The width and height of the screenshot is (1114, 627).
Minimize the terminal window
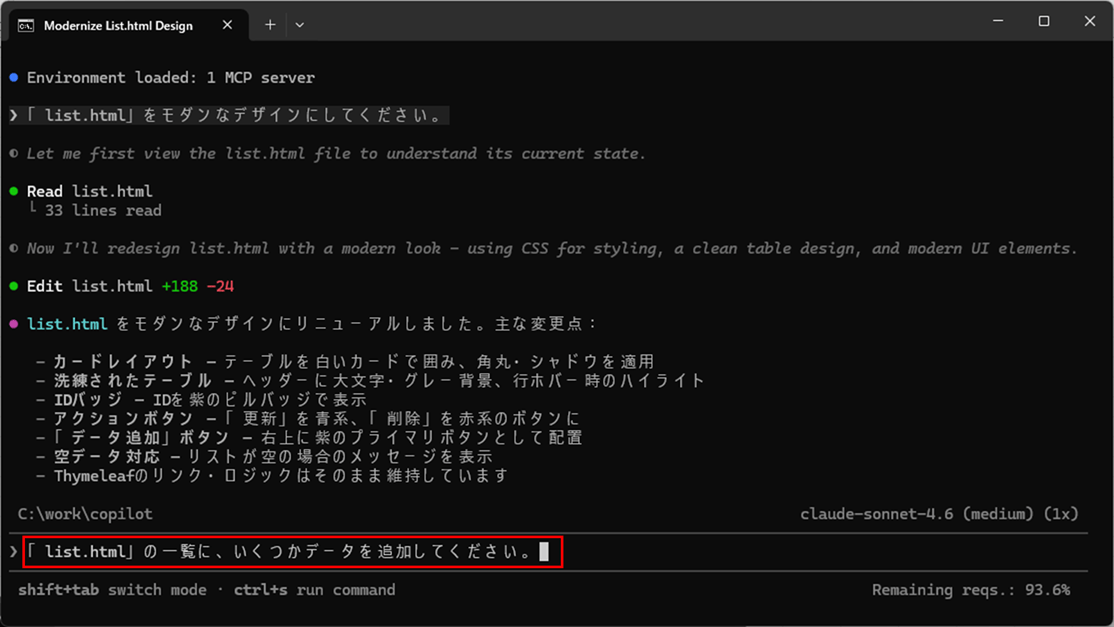point(997,21)
